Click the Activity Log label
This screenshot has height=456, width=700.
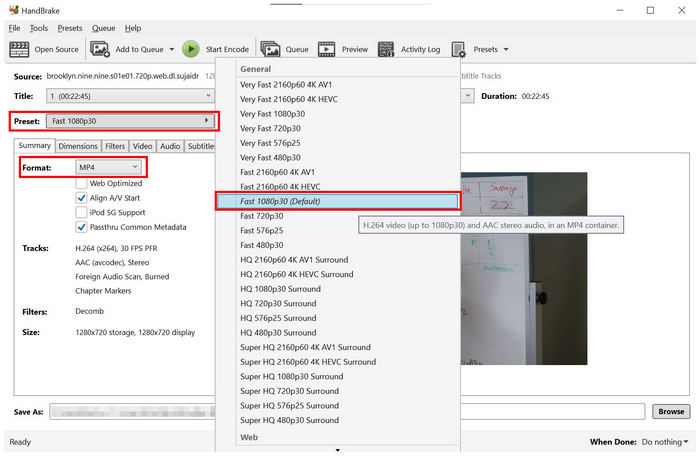pos(420,50)
